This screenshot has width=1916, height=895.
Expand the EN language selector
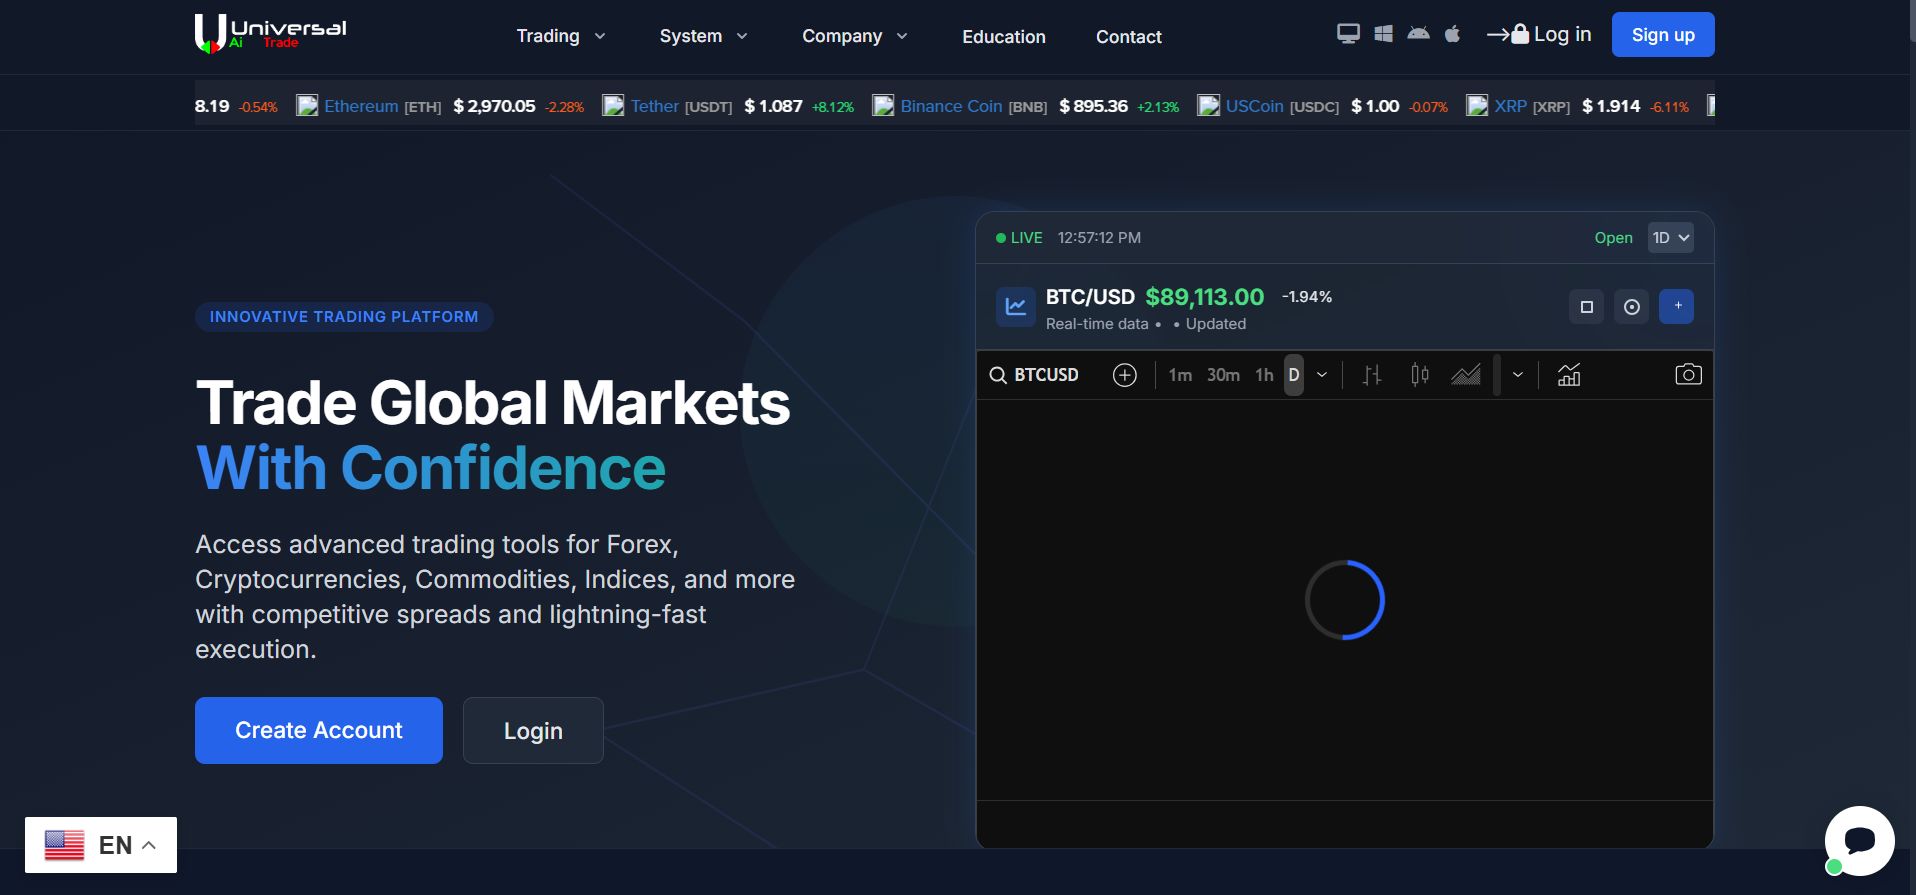pyautogui.click(x=101, y=845)
